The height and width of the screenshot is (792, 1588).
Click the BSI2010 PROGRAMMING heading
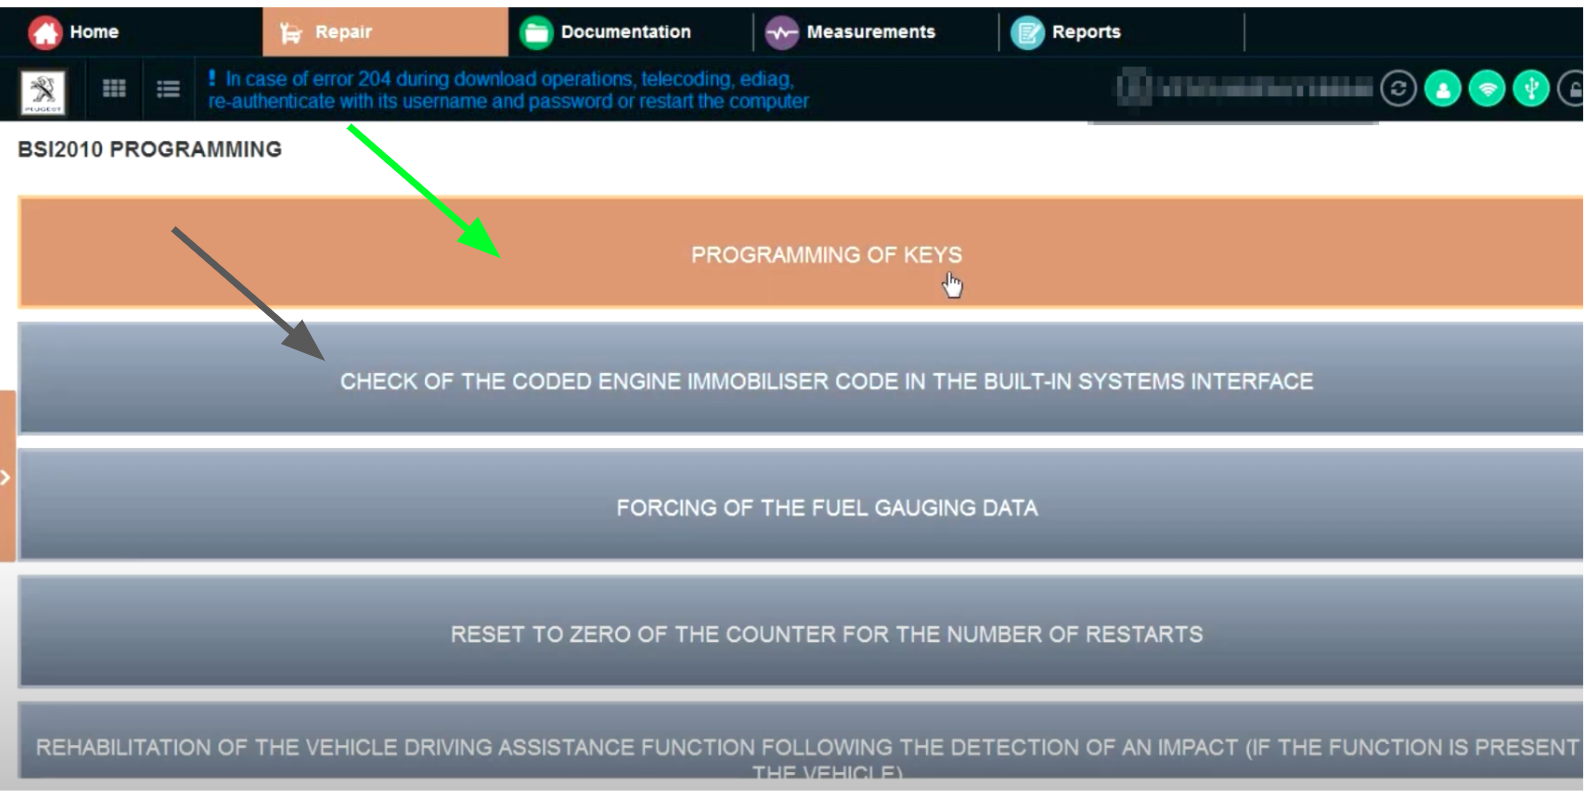coord(150,149)
